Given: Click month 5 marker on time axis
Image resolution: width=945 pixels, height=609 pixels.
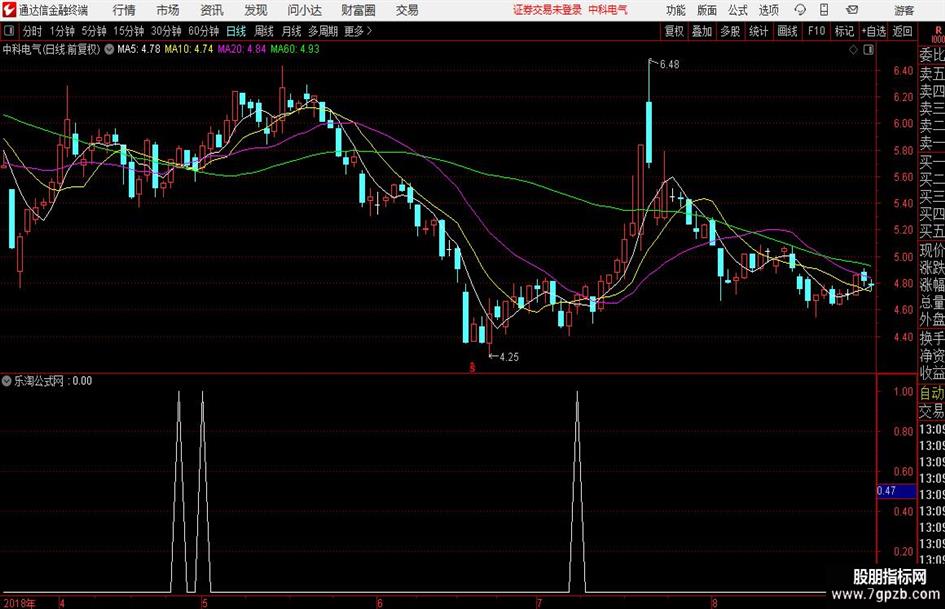Looking at the screenshot, I should [205, 603].
